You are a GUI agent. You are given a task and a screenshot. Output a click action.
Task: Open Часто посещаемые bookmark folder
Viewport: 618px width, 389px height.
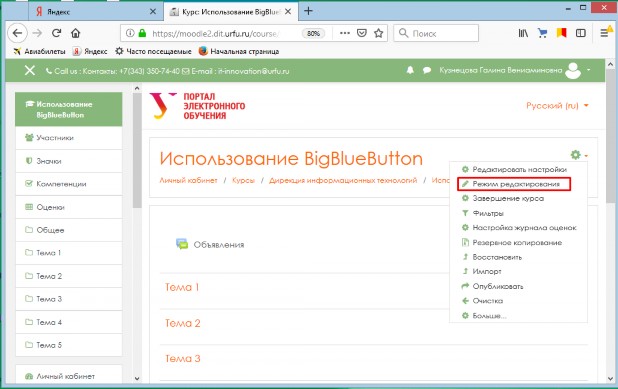point(153,51)
